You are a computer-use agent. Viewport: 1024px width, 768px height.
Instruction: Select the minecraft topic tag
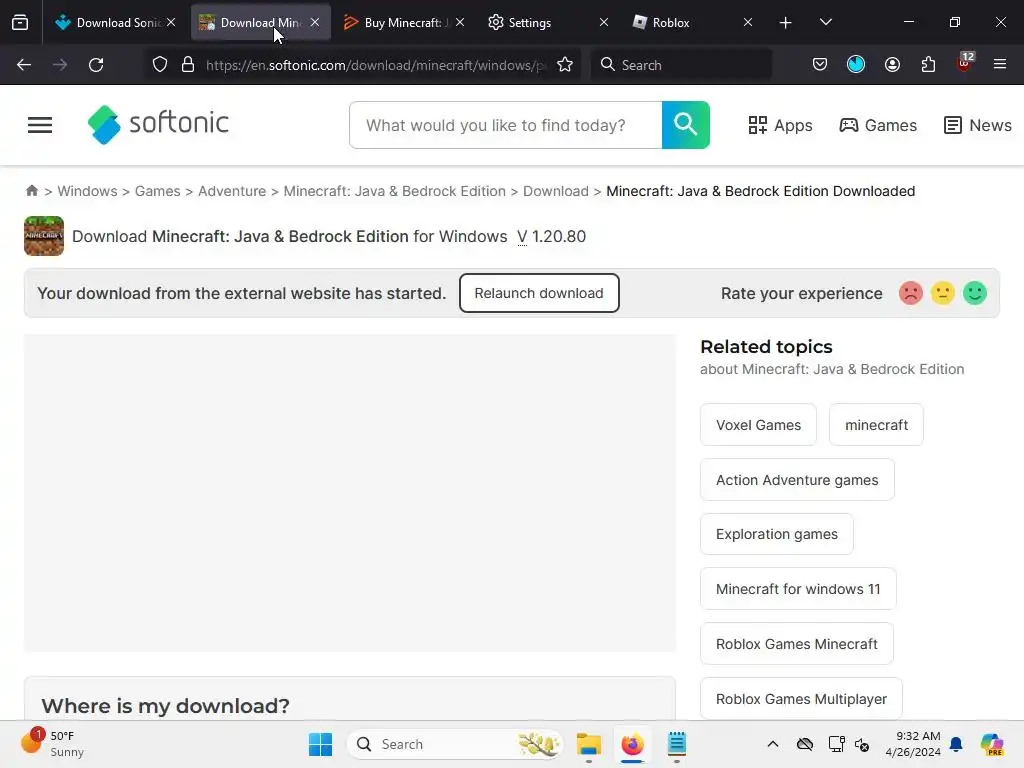[x=876, y=424]
